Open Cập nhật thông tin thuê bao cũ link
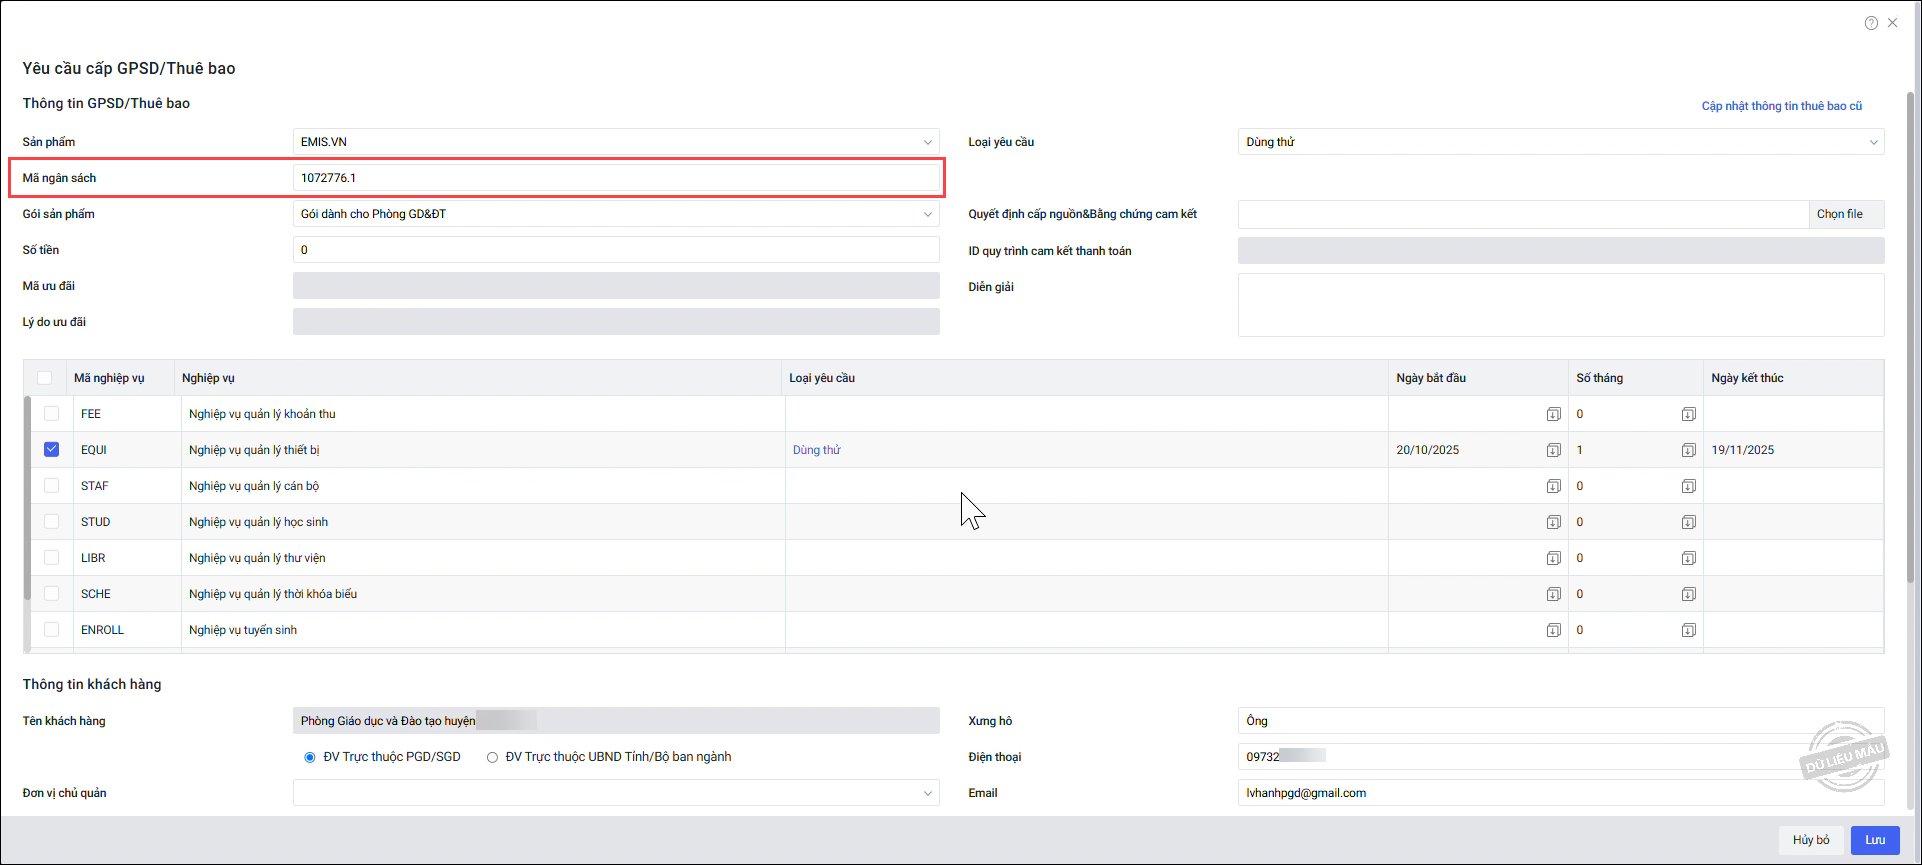Viewport: 1922px width, 865px height. coord(1781,106)
